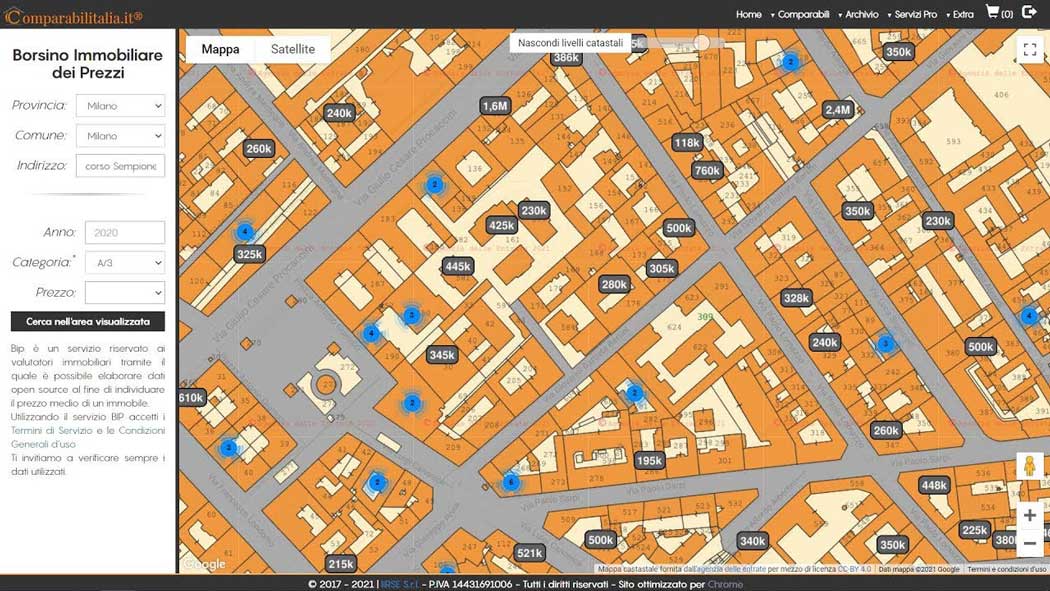Screen dimensions: 1050x591
Task: Zoom out with minus button
Action: coord(1029,543)
